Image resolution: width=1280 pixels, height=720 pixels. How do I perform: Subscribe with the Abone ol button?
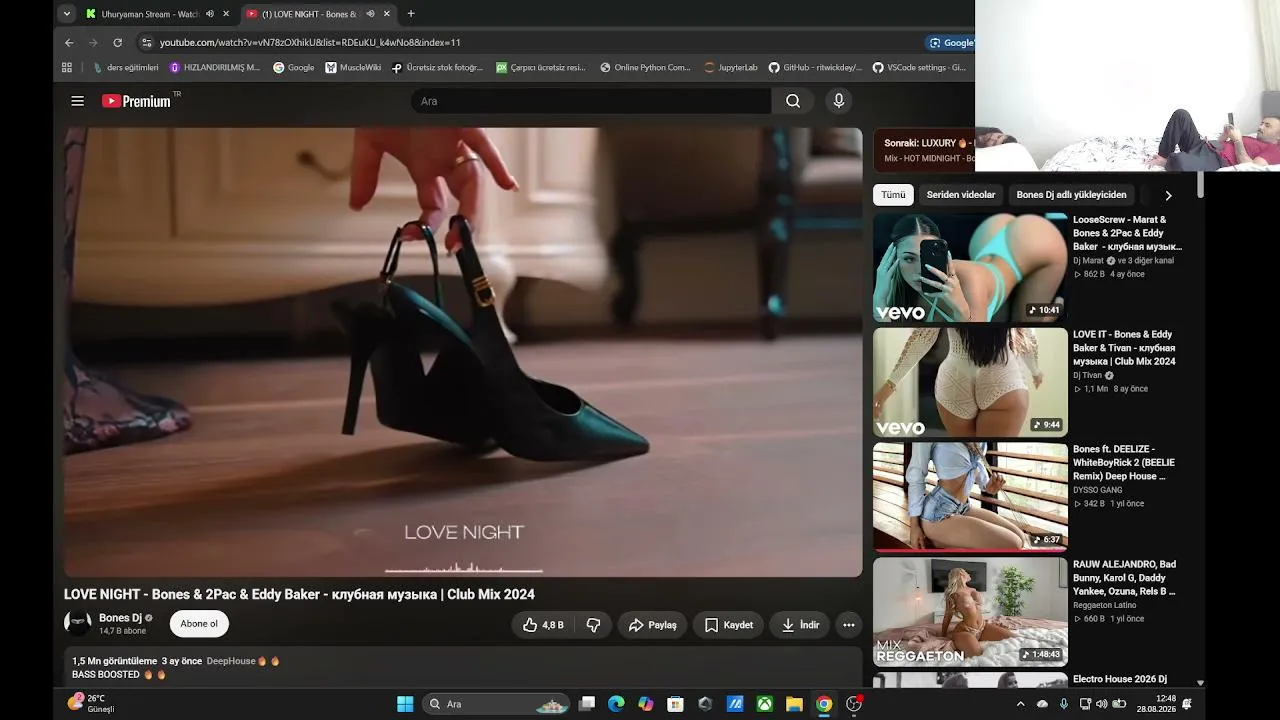pyautogui.click(x=199, y=624)
